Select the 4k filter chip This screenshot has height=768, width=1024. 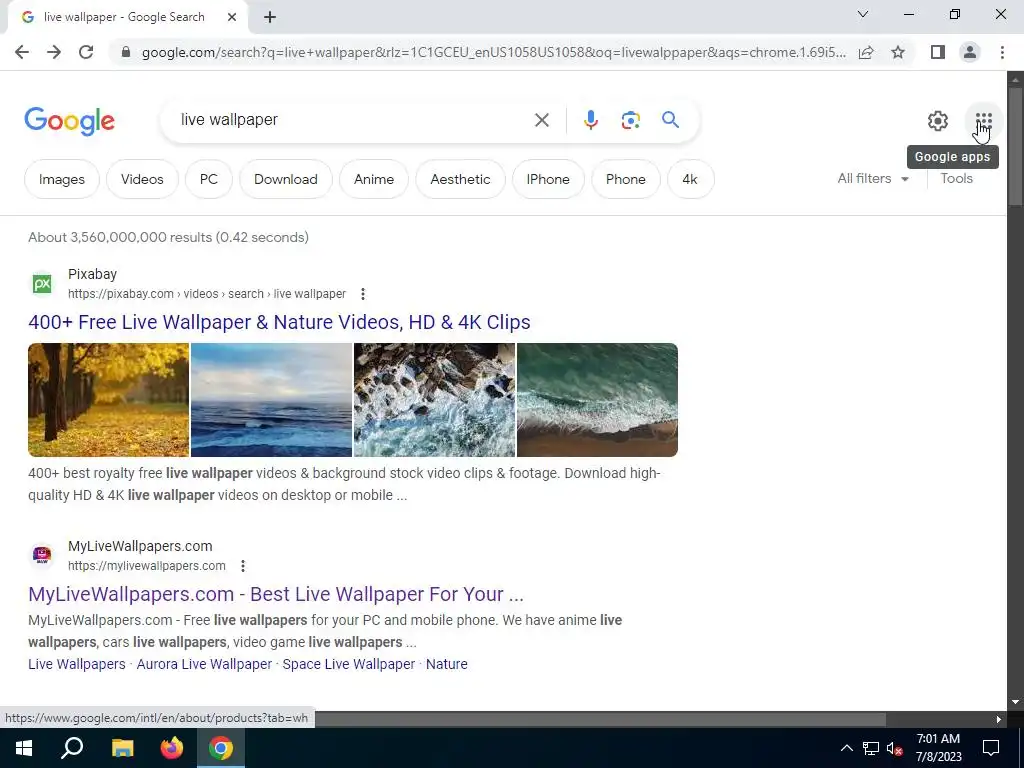(x=690, y=179)
